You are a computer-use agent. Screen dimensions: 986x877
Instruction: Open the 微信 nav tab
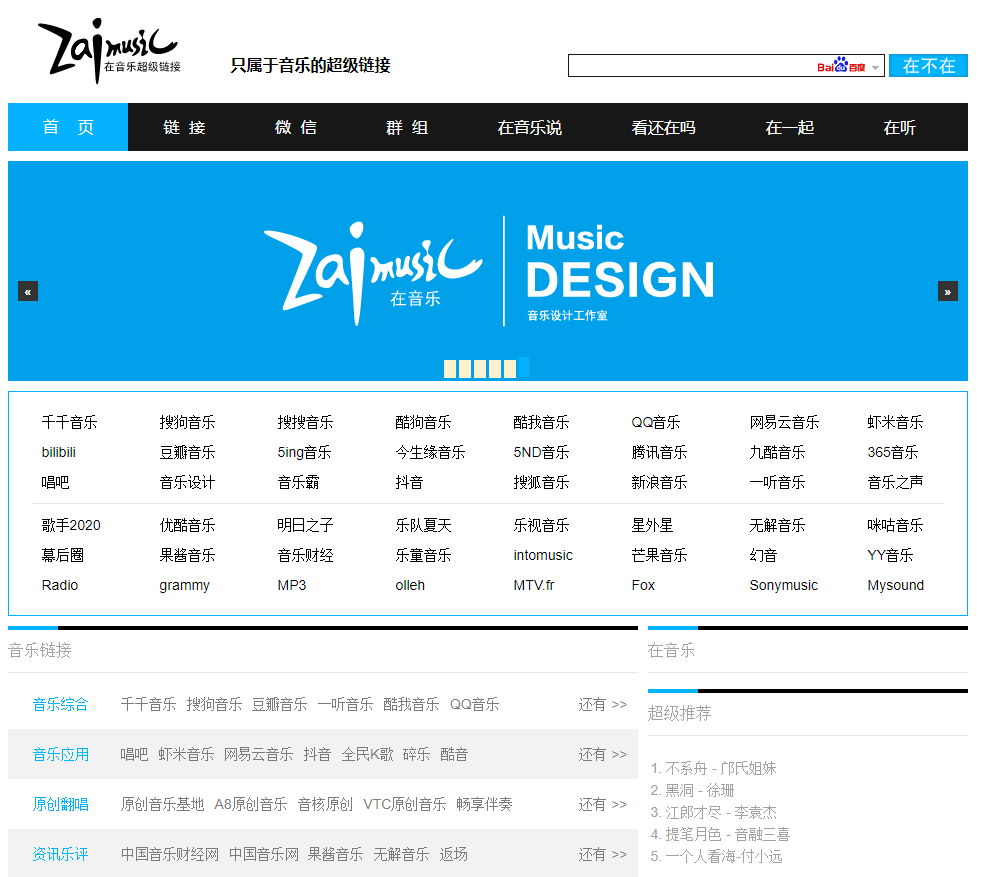[296, 127]
